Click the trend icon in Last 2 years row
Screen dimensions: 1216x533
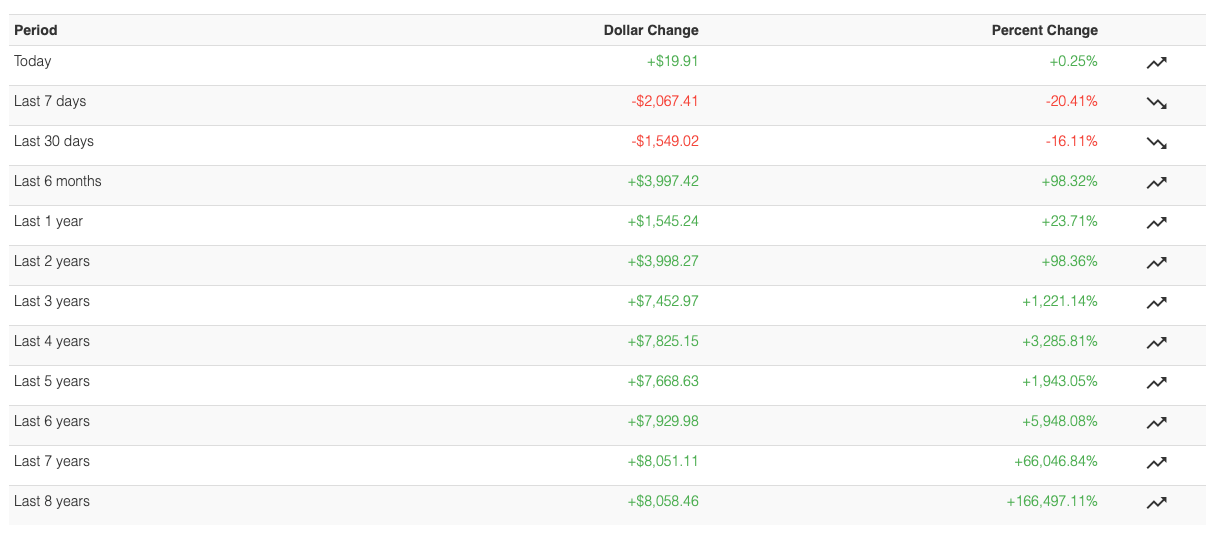1156,262
